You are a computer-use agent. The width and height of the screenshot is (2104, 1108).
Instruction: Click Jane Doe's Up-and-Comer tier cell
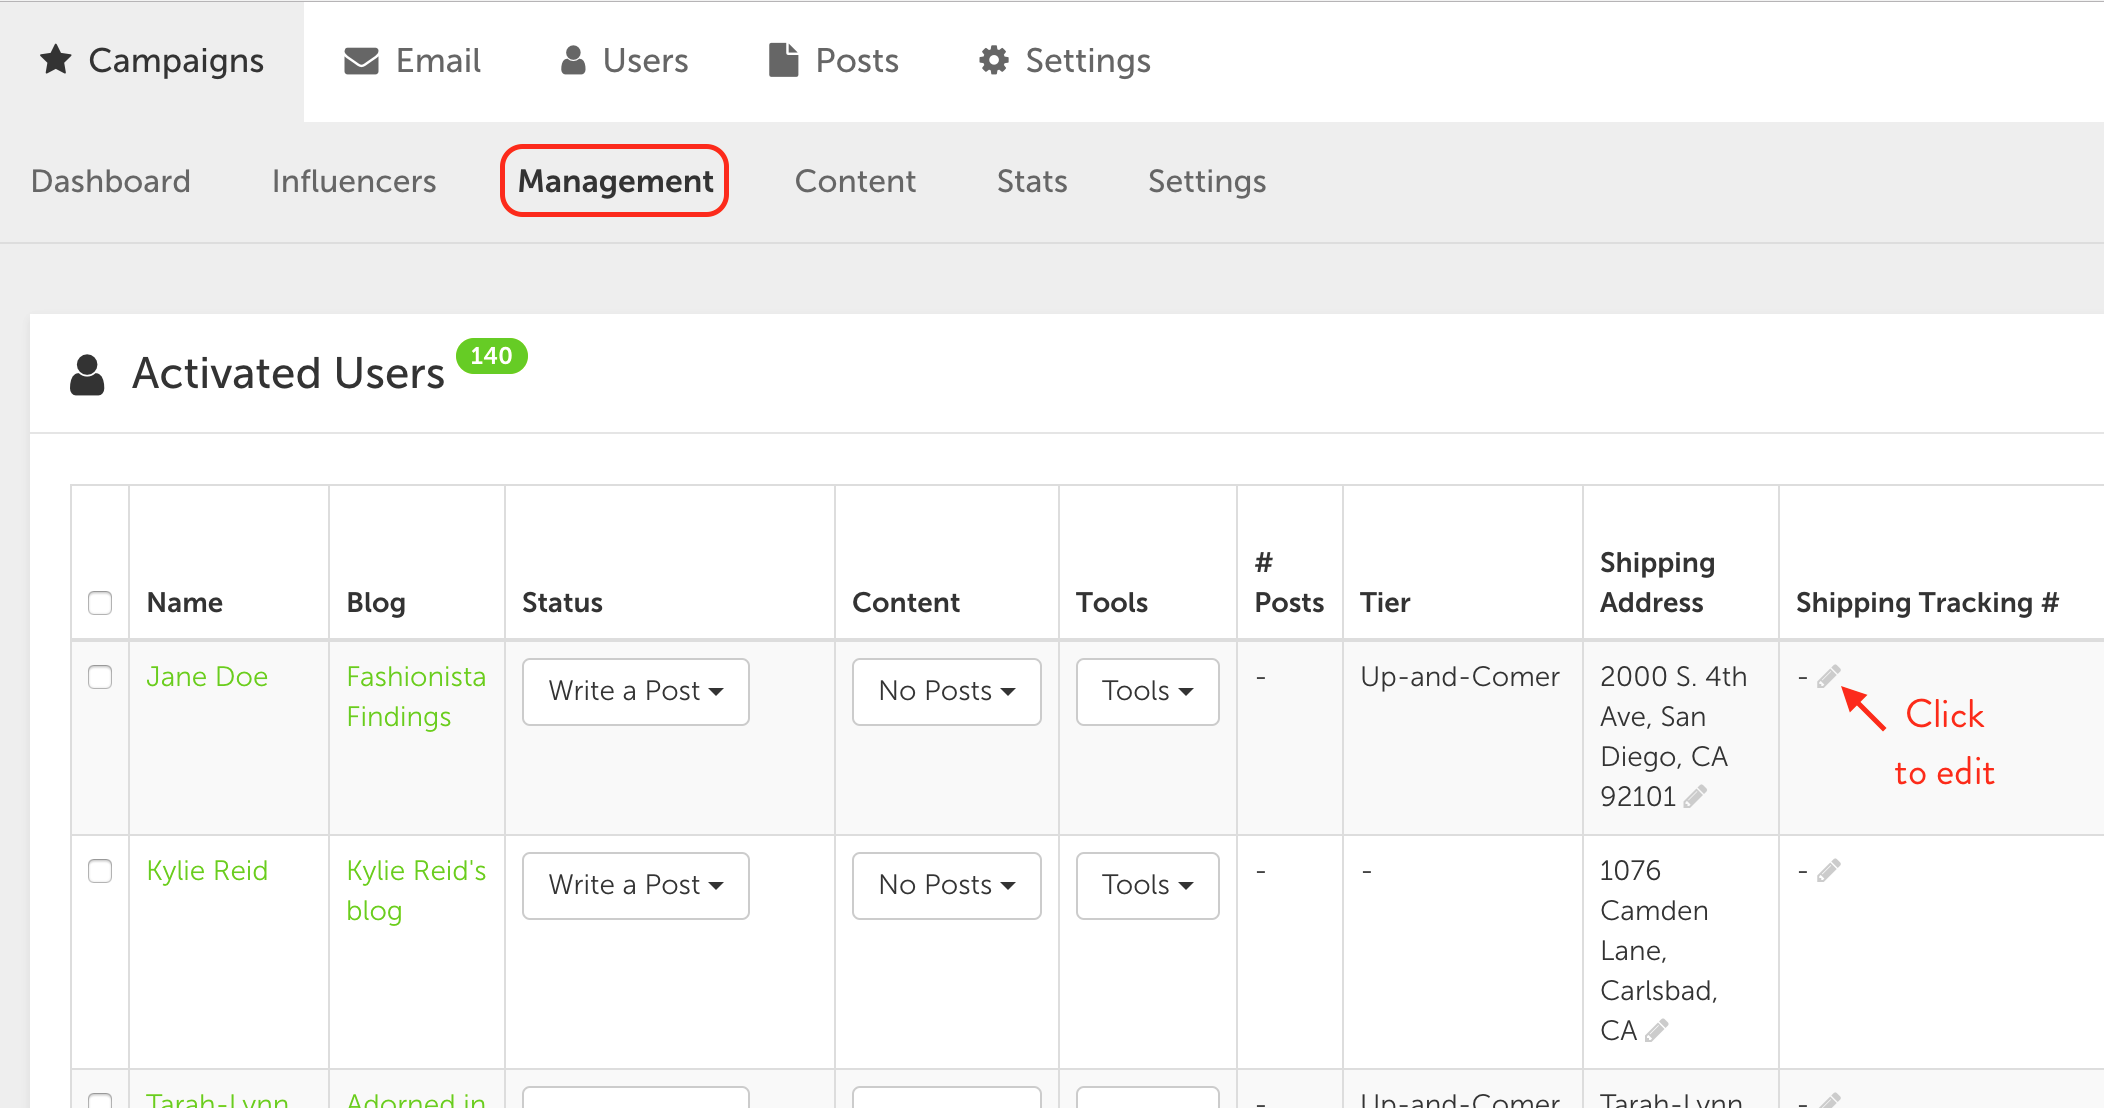1460,677
